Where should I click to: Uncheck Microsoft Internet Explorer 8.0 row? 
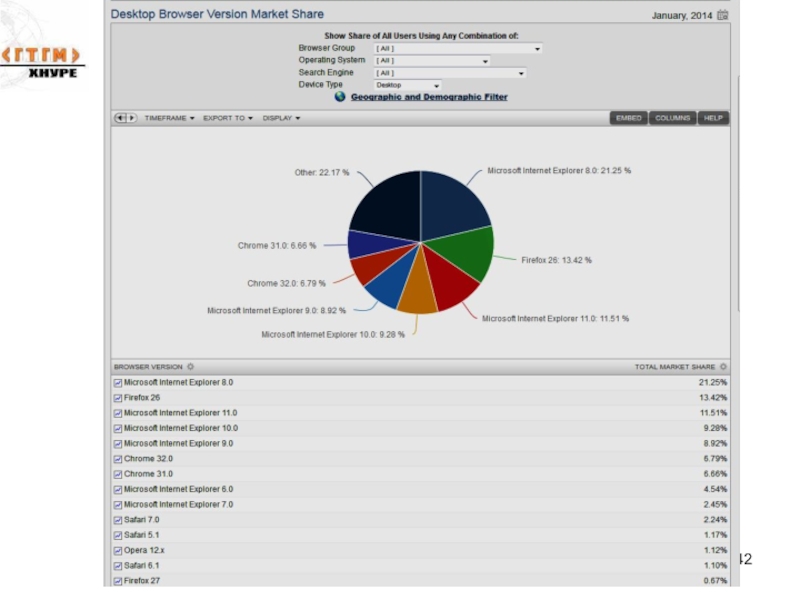point(118,383)
